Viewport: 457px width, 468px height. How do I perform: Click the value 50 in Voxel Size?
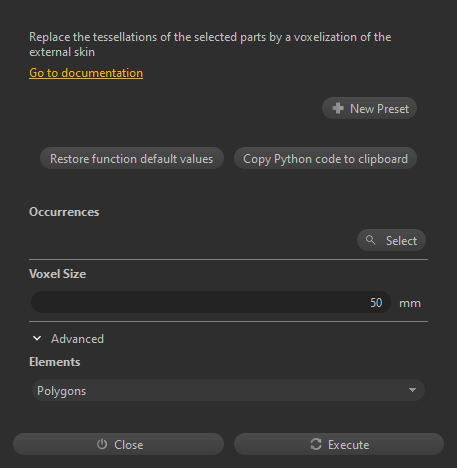(x=376, y=303)
